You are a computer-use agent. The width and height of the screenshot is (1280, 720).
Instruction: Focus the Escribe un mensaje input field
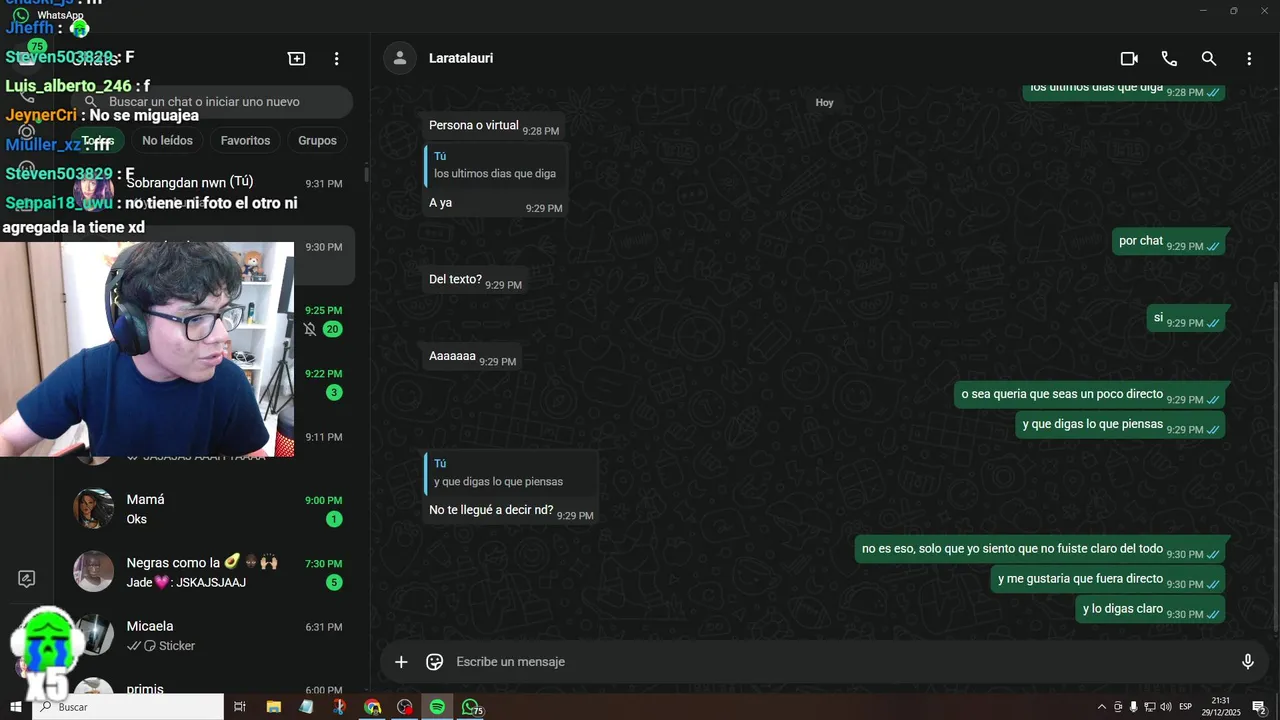click(840, 662)
